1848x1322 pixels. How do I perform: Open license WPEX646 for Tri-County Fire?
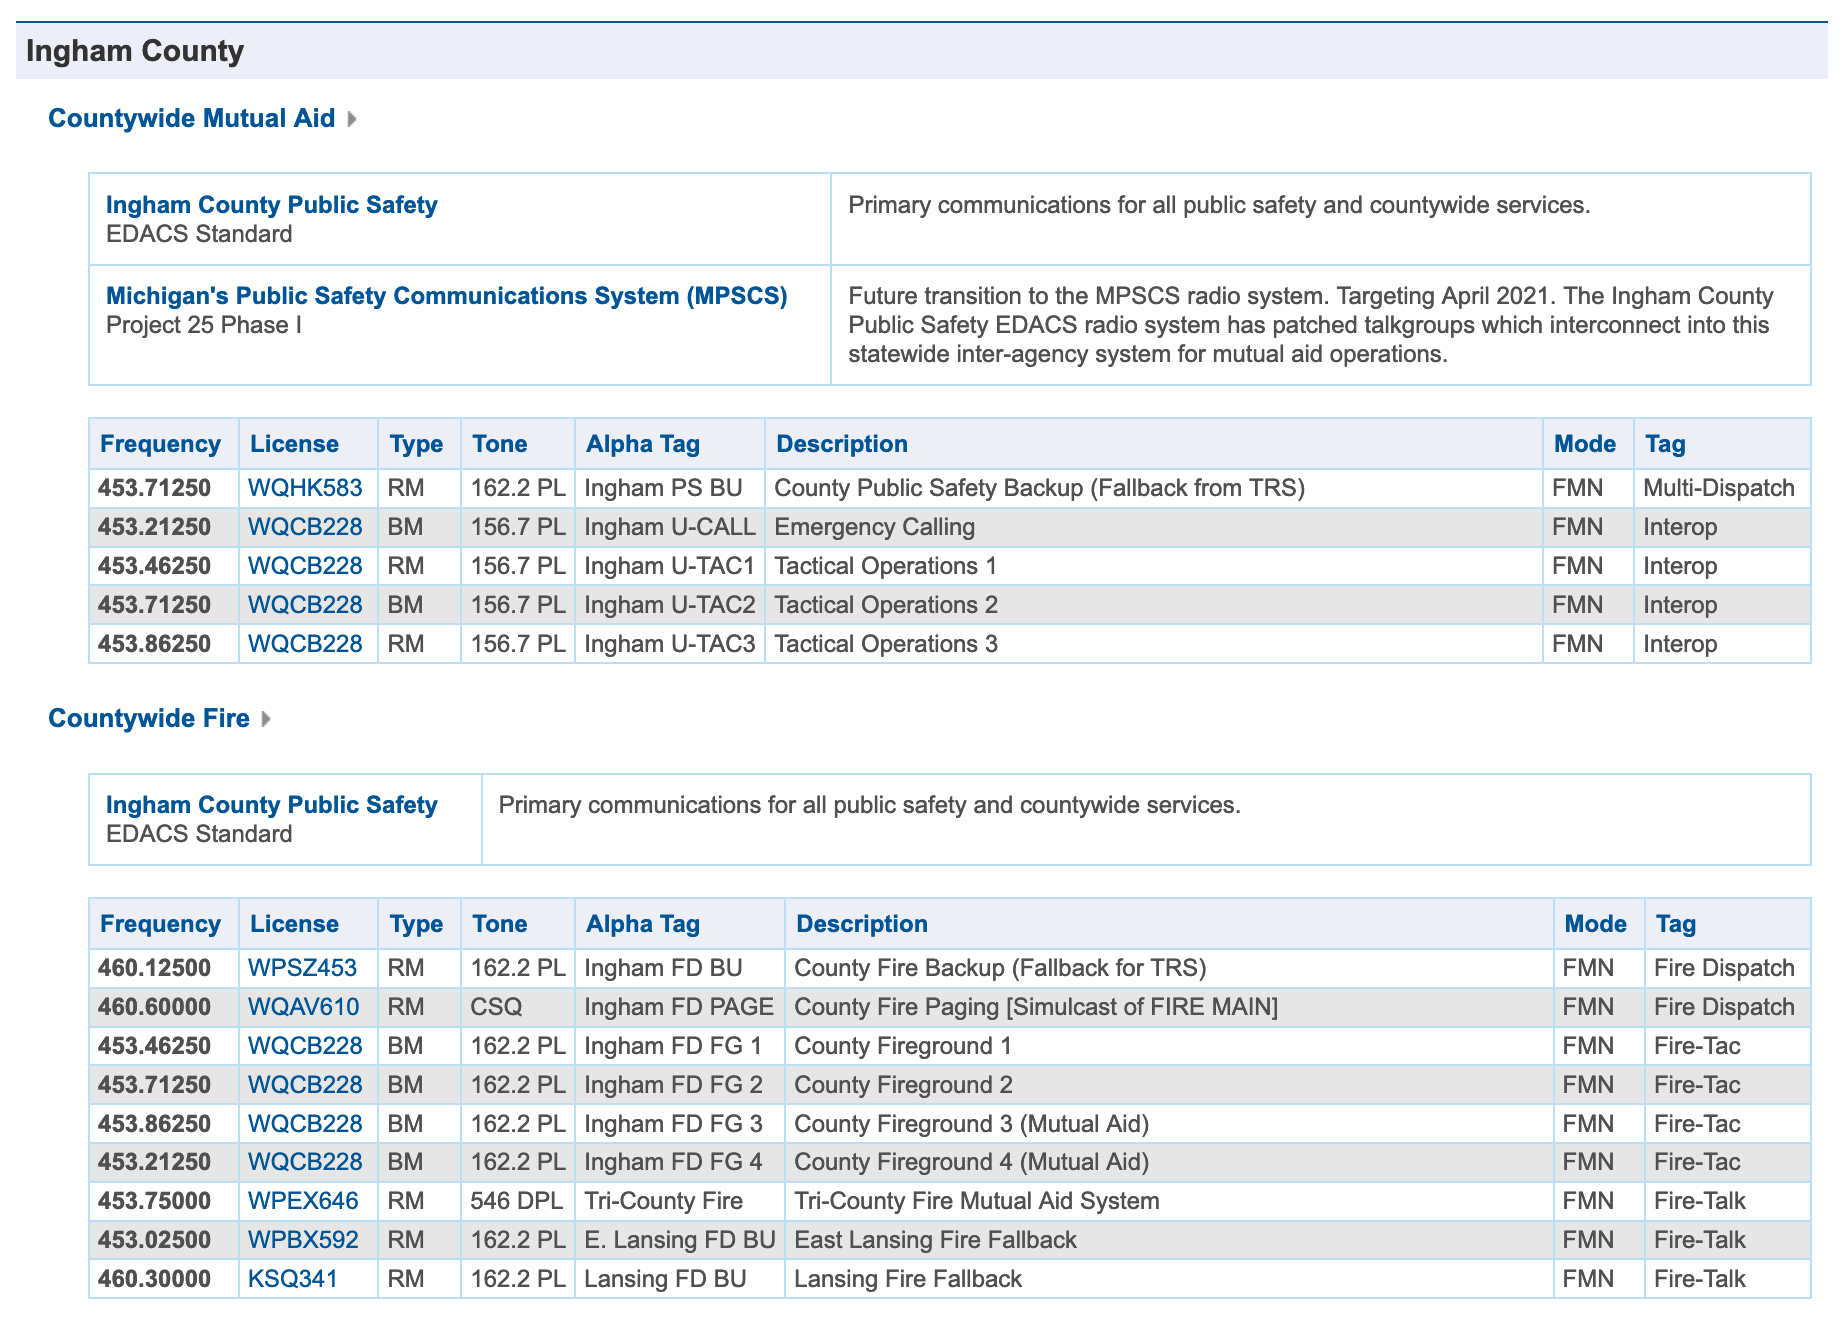click(x=303, y=1201)
